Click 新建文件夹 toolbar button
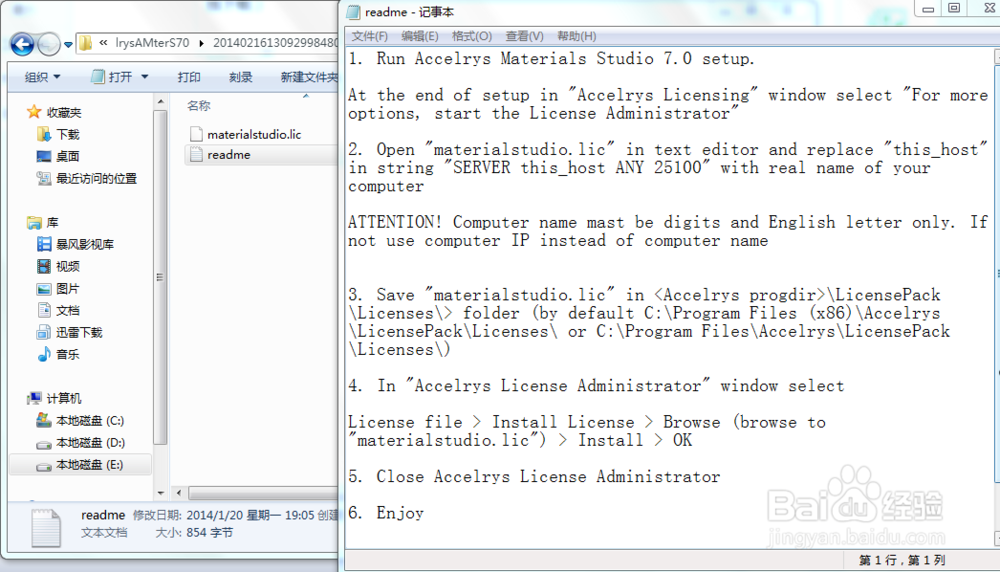Screen dimensions: 1000x572 [309, 77]
